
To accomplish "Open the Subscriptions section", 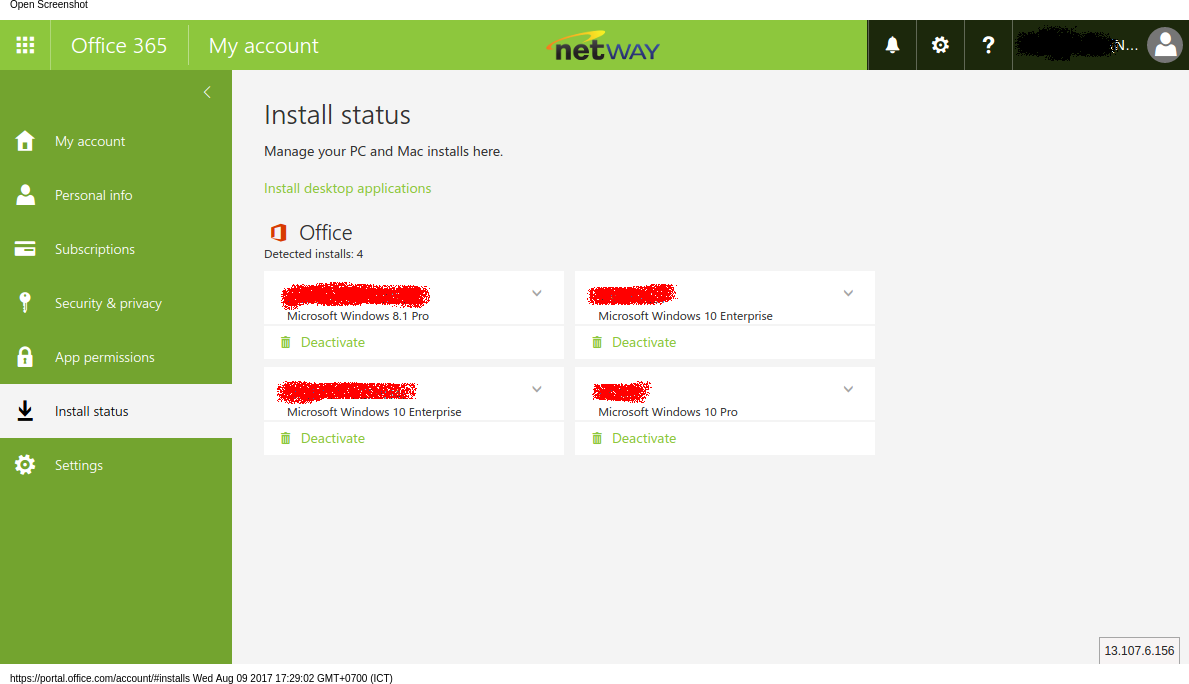I will [x=94, y=249].
